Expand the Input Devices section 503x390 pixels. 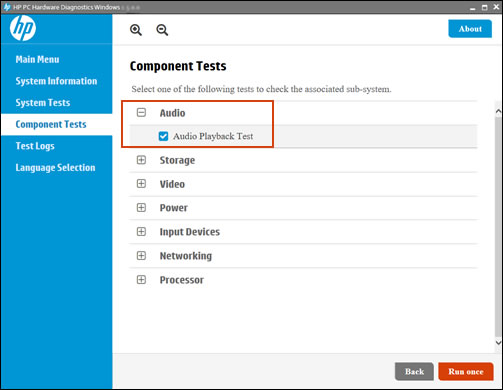141,232
